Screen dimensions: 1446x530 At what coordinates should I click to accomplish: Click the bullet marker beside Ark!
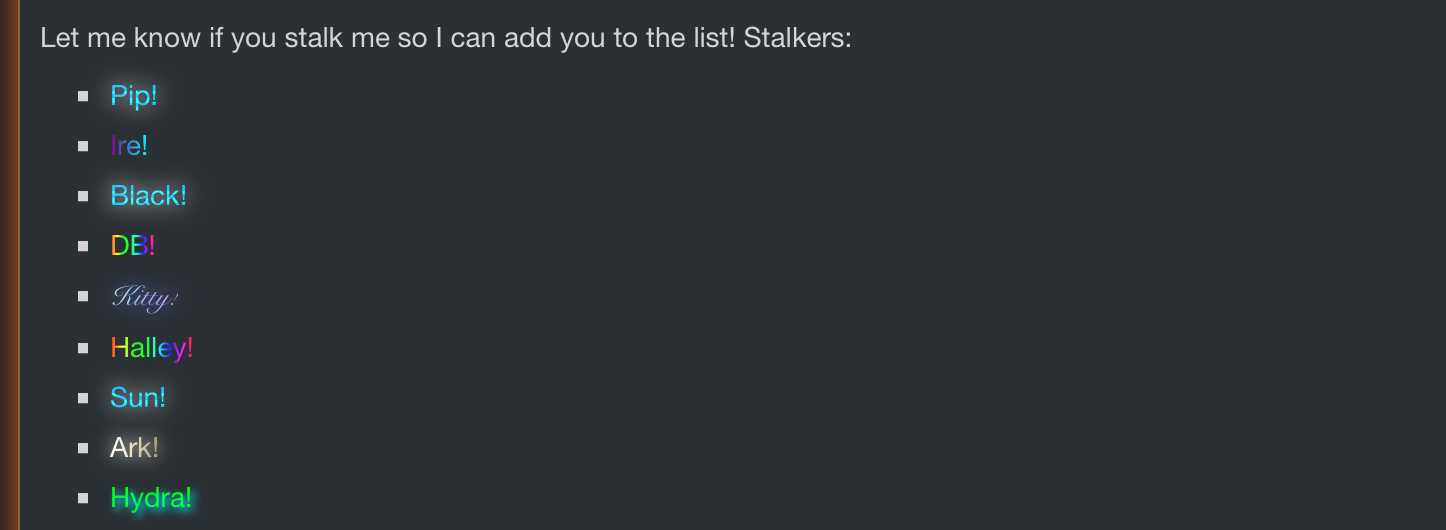coord(84,448)
